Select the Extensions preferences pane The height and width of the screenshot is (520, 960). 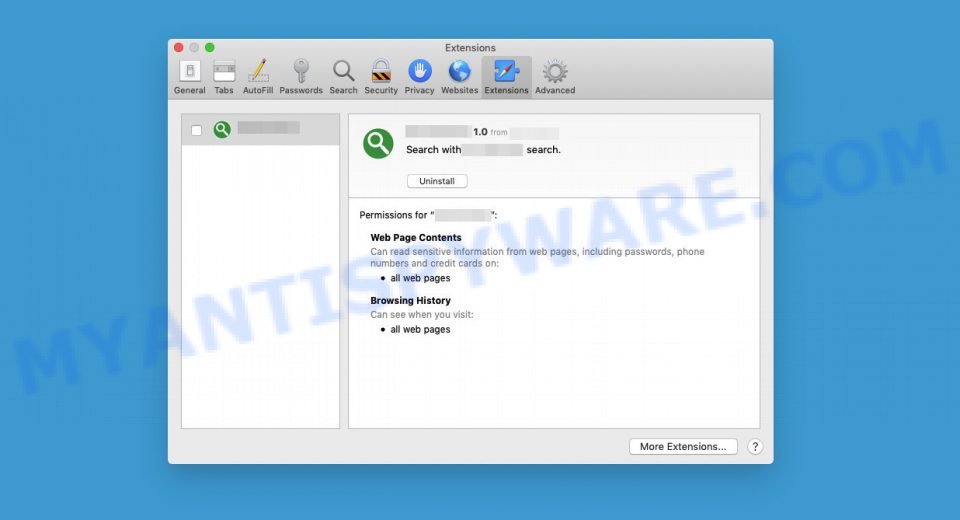[506, 77]
